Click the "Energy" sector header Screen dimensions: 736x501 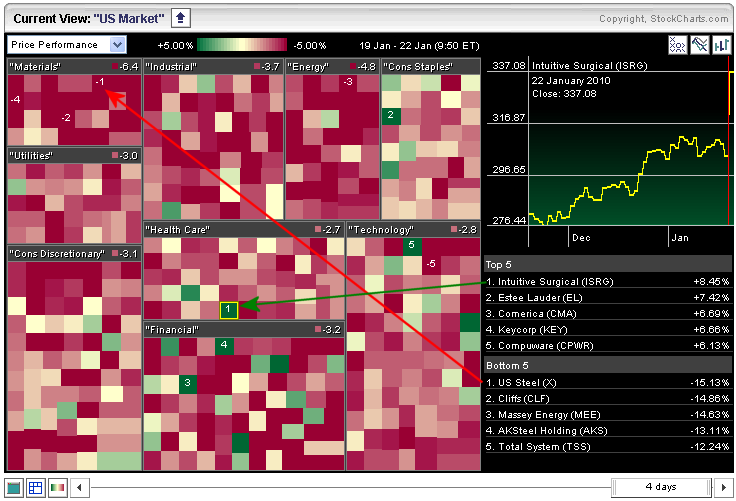tap(332, 67)
